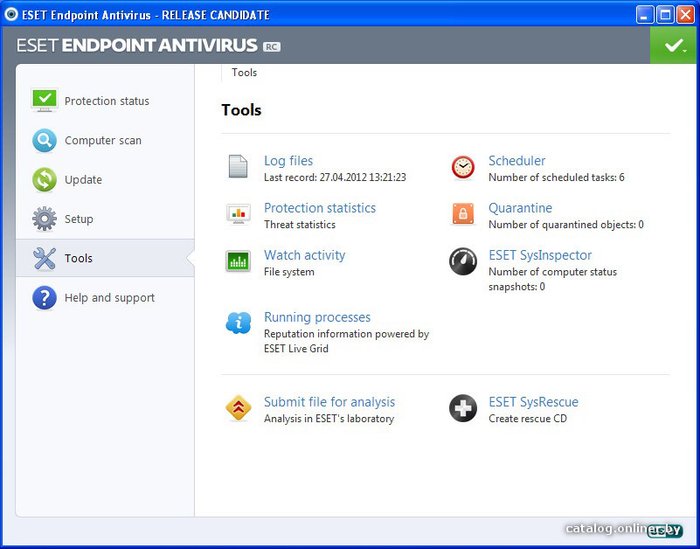Open the Scheduler link
The height and width of the screenshot is (549, 700).
516,161
